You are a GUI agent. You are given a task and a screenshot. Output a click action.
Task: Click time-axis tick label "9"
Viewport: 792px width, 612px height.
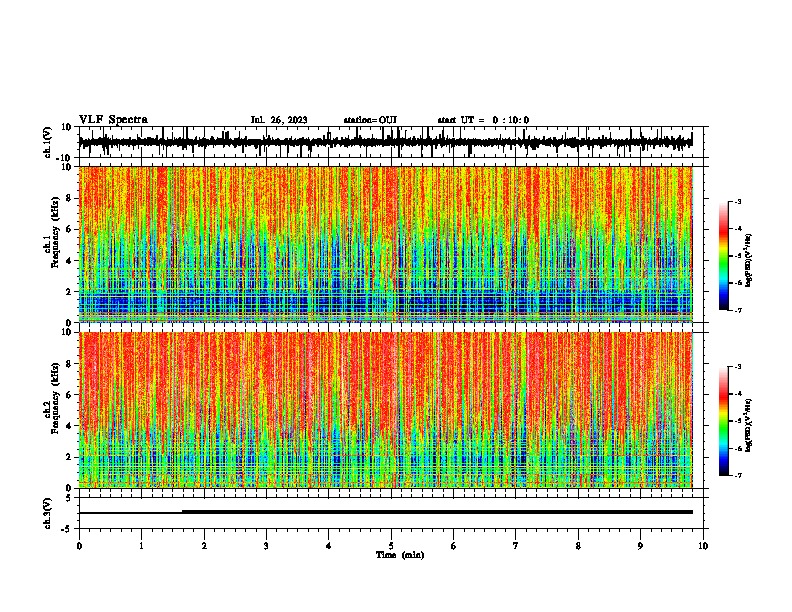[640, 546]
